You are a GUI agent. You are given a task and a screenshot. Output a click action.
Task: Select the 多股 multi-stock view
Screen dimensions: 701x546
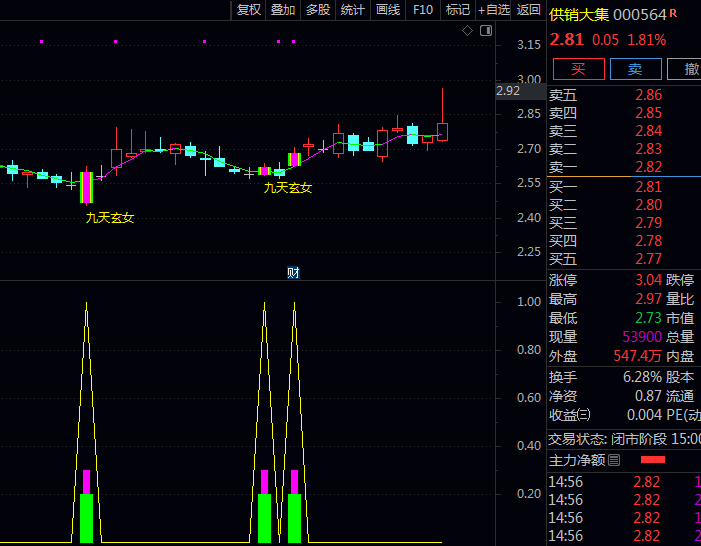318,10
